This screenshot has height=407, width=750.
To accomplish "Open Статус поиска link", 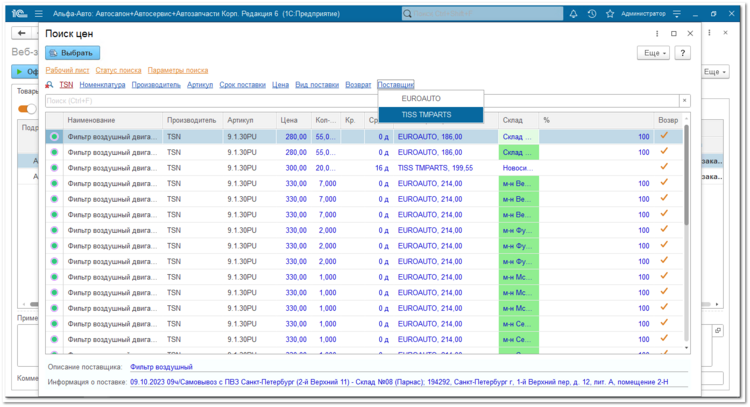I will click(118, 70).
